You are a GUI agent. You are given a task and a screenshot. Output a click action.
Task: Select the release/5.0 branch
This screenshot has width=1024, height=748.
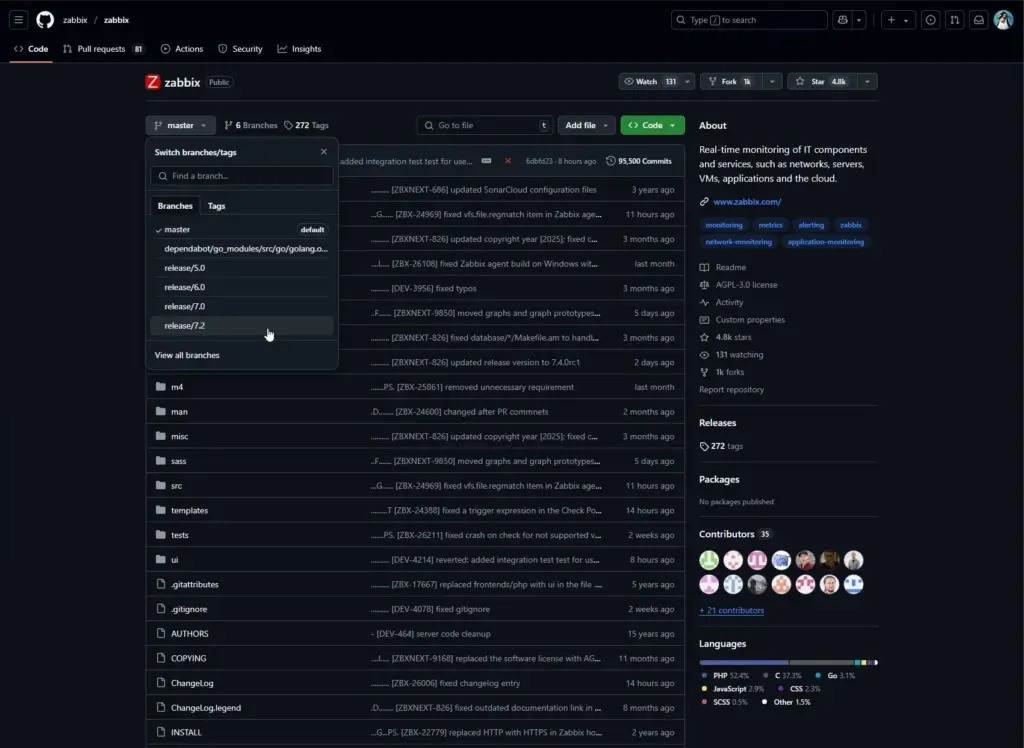tap(242, 268)
